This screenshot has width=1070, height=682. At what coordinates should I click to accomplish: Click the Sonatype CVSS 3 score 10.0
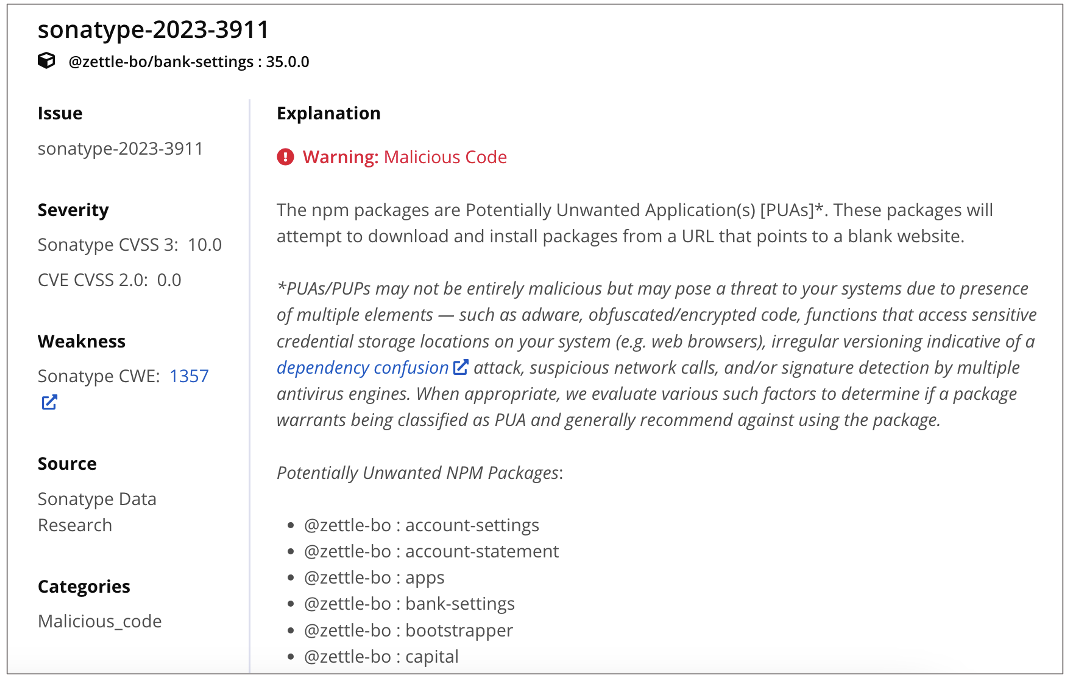click(x=204, y=245)
